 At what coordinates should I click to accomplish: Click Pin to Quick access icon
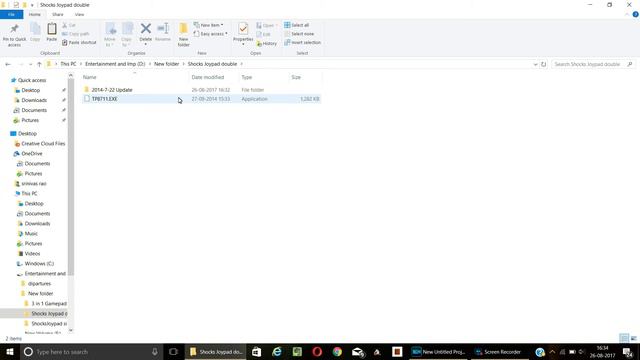pyautogui.click(x=14, y=34)
